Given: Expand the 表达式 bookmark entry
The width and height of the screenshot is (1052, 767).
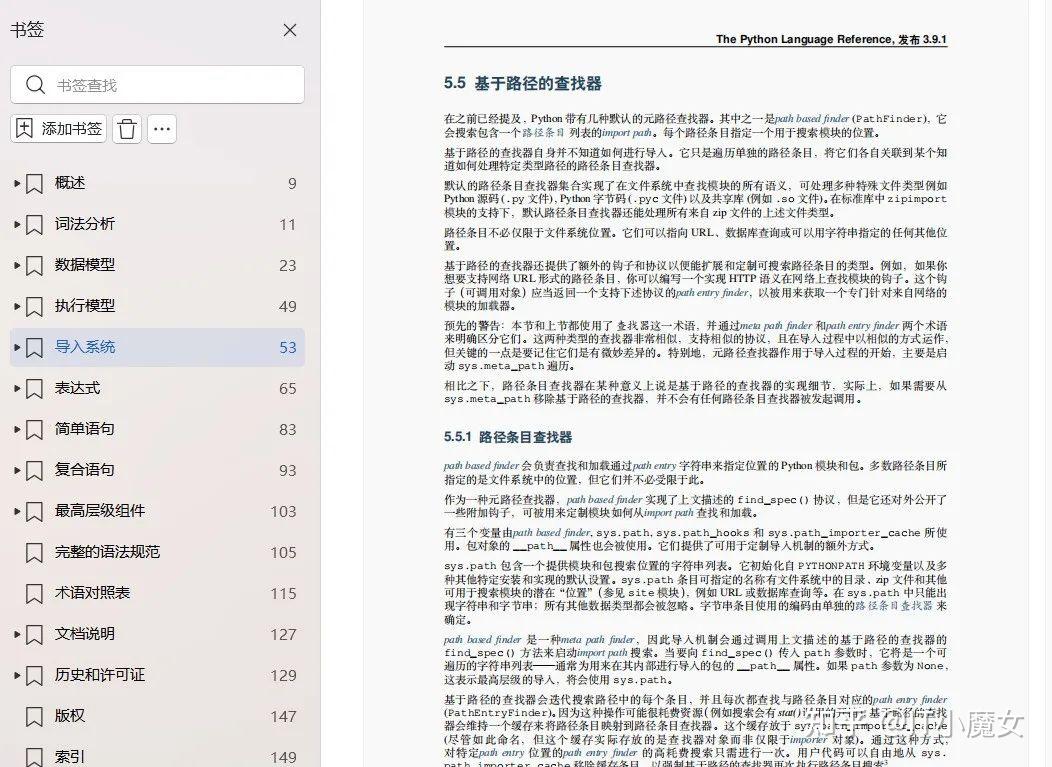Looking at the screenshot, I should [16, 388].
